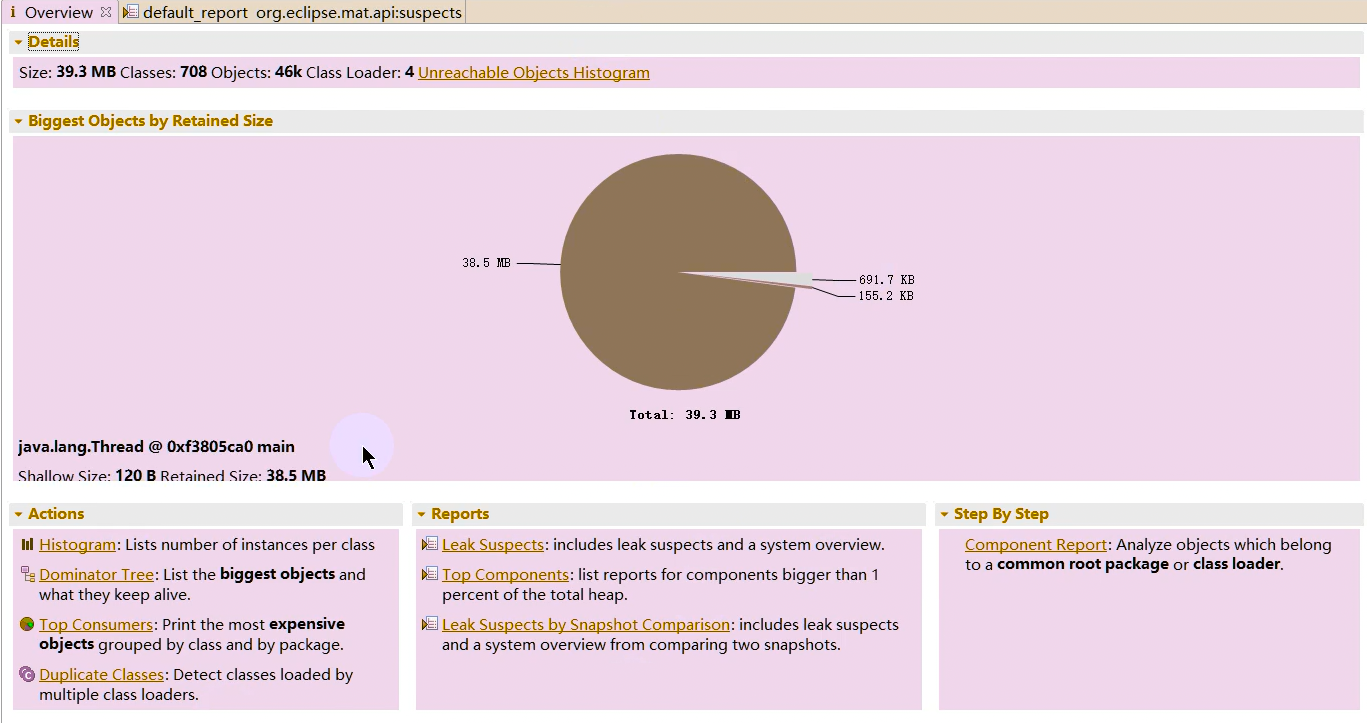The image size is (1367, 723).
Task: Click the Overview tab info icon
Action: coord(13,12)
